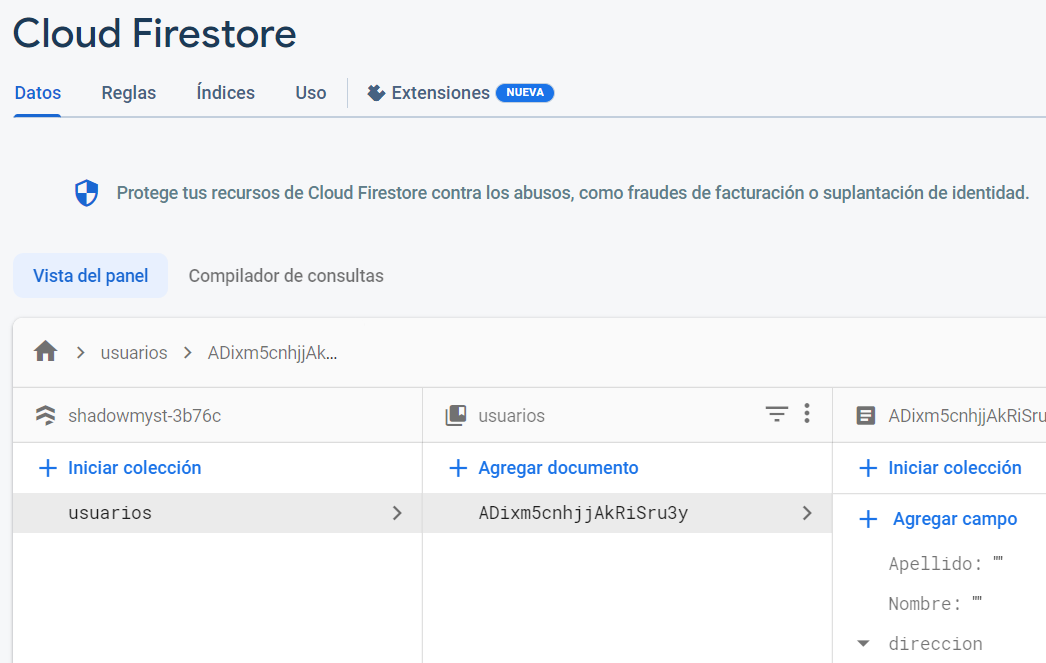Screen dimensions: 1046x663
Task: Expand the usuarios collection chevron
Action: point(397,513)
